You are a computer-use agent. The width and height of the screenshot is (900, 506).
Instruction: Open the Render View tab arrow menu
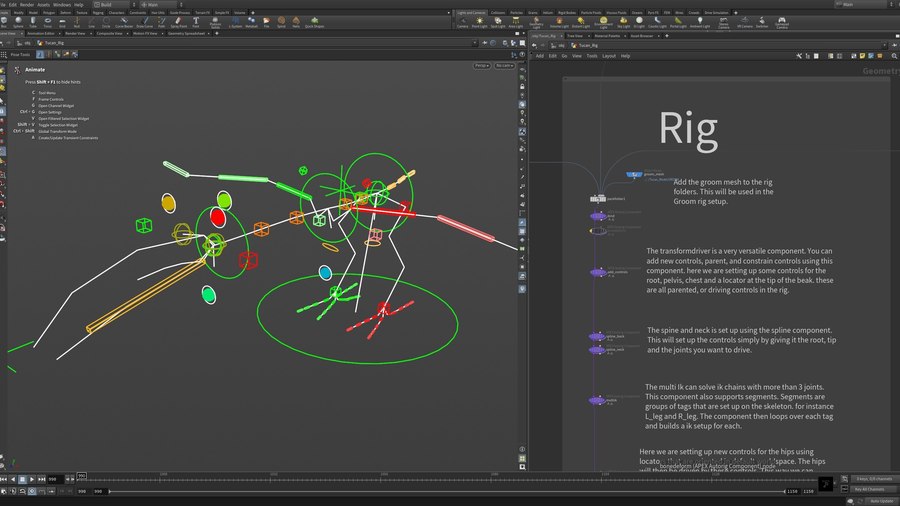coord(91,34)
